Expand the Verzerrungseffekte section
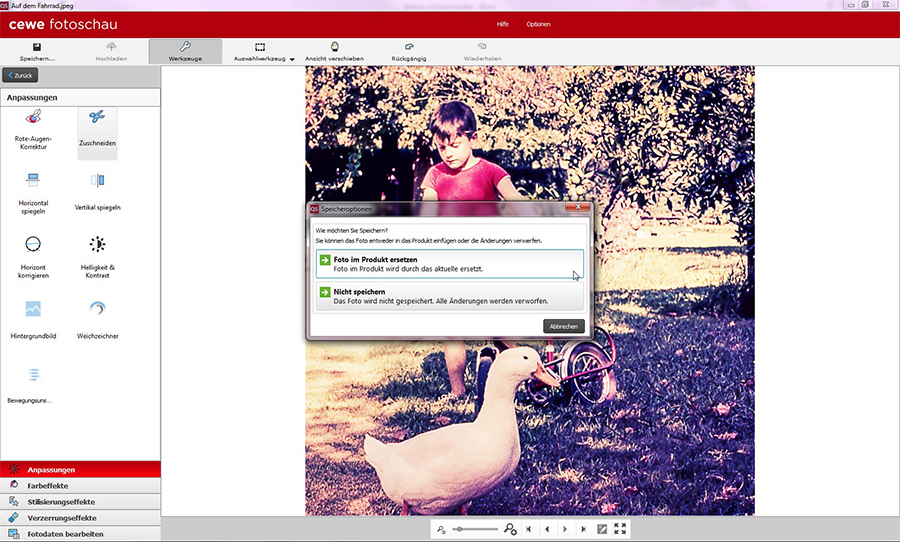900x542 pixels. point(61,518)
